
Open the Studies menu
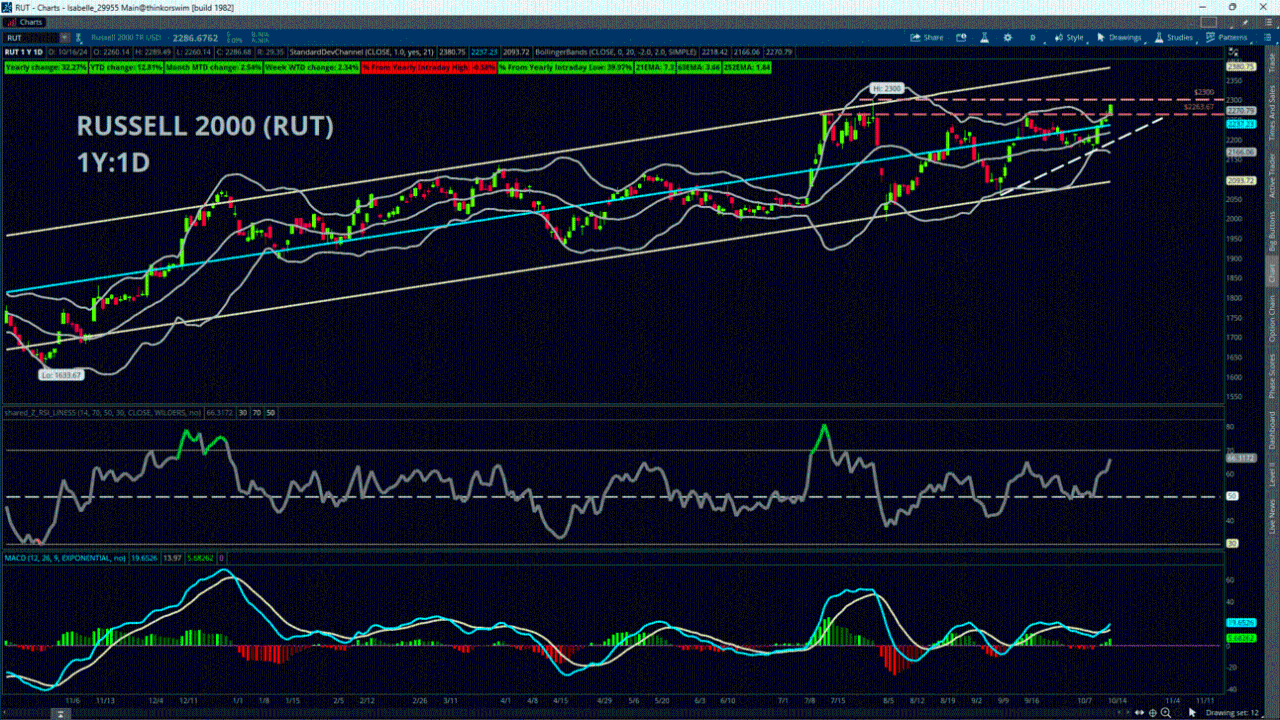pos(1173,37)
